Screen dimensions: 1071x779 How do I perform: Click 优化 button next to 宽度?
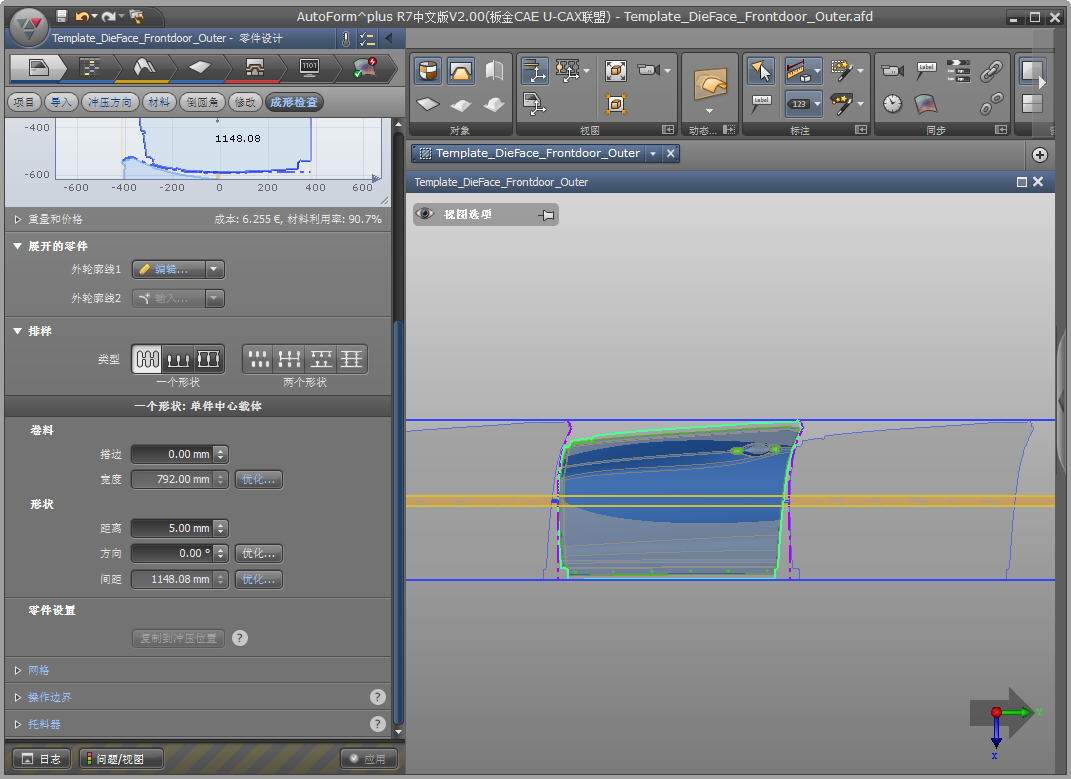pyautogui.click(x=258, y=479)
